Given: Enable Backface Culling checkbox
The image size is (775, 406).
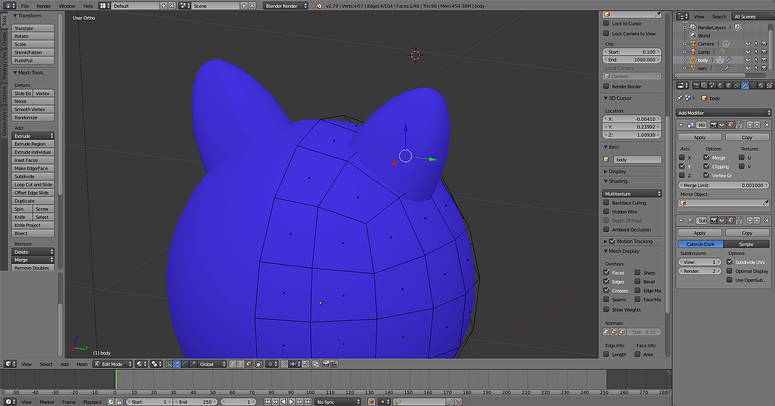Looking at the screenshot, I should pyautogui.click(x=606, y=203).
